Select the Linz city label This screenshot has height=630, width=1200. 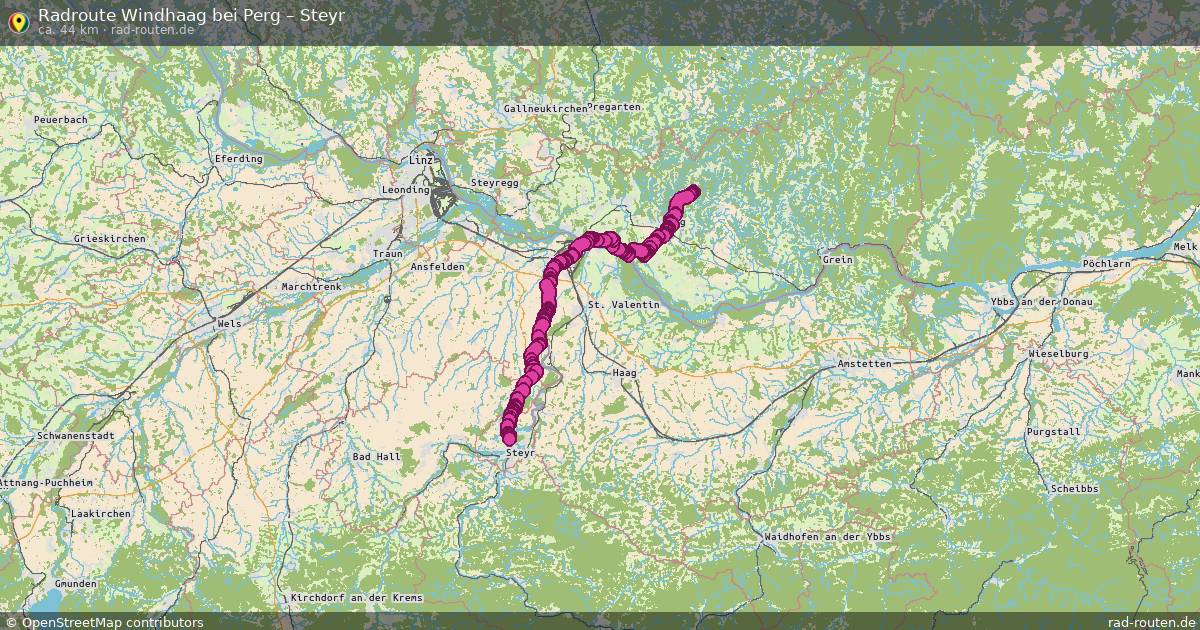421,160
